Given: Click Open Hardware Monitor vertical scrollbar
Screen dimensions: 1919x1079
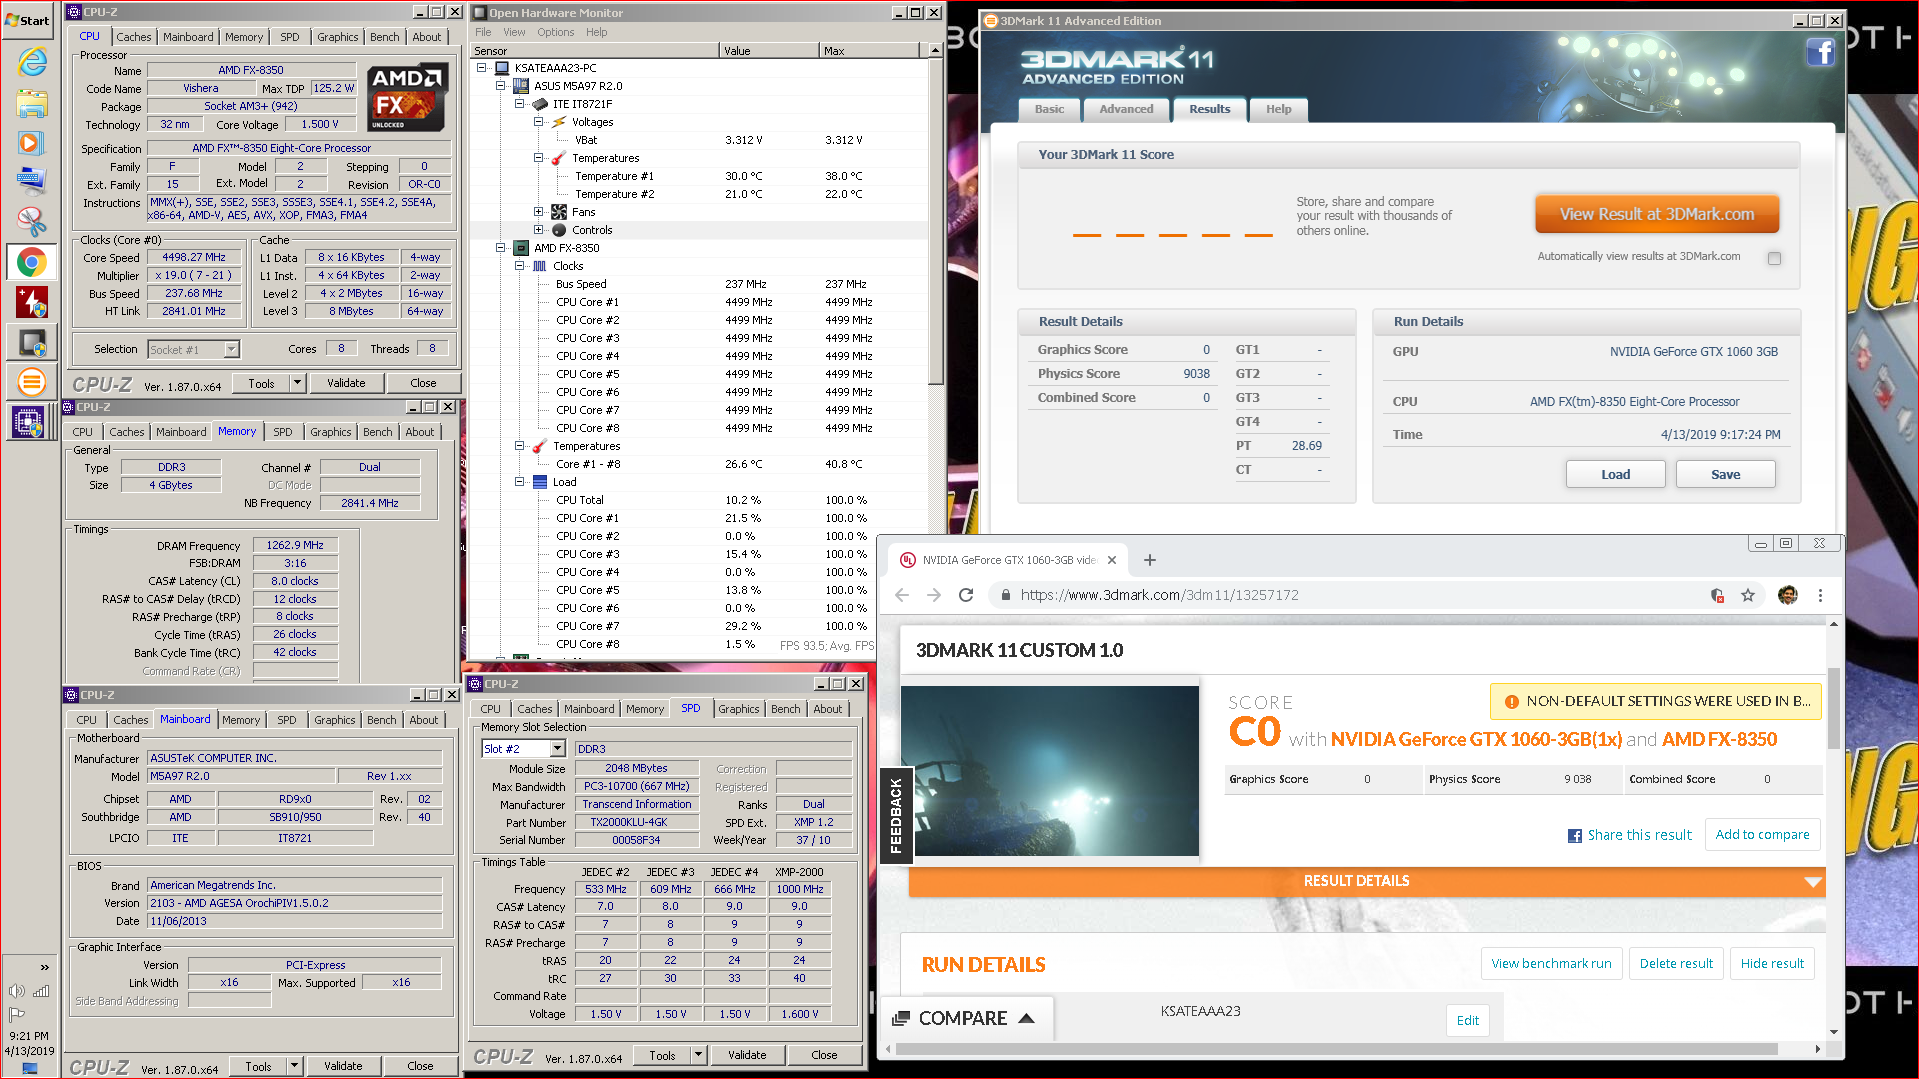Looking at the screenshot, I should coord(935,220).
